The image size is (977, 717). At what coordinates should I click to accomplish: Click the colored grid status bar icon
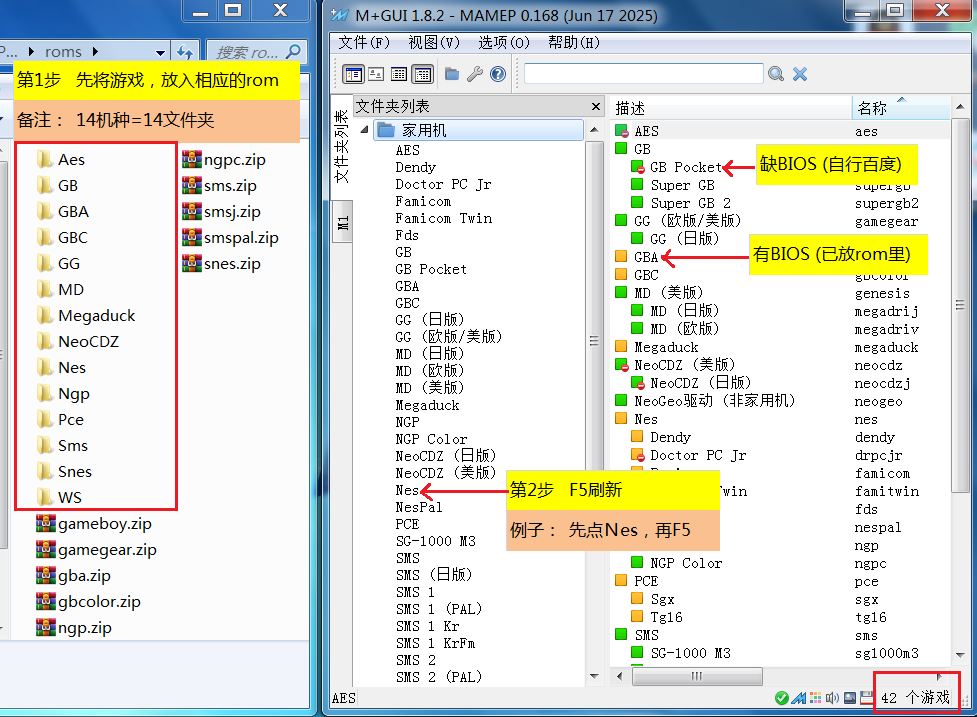815,698
